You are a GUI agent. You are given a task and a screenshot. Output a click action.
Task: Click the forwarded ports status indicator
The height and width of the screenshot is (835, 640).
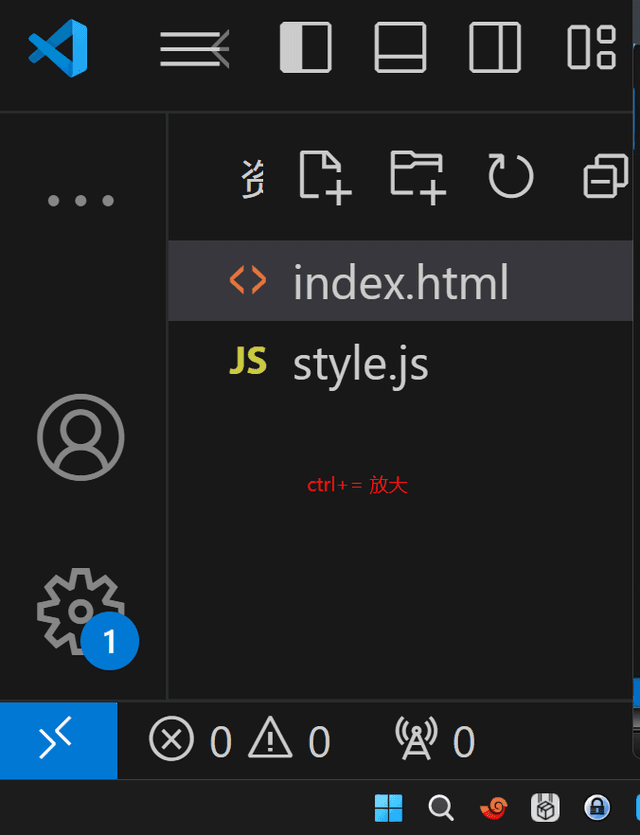[435, 741]
